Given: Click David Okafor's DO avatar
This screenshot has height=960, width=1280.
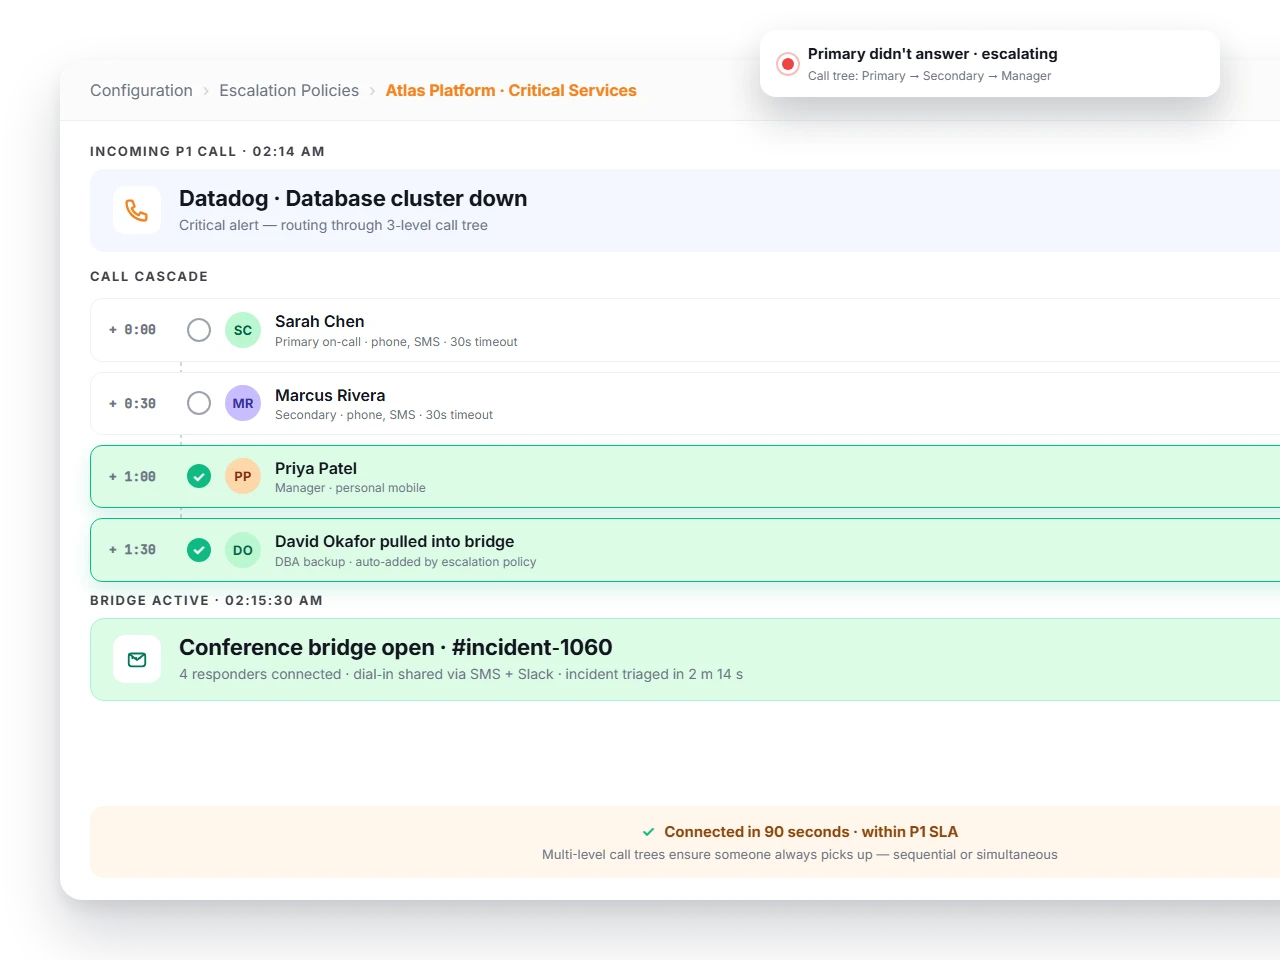Looking at the screenshot, I should point(243,550).
